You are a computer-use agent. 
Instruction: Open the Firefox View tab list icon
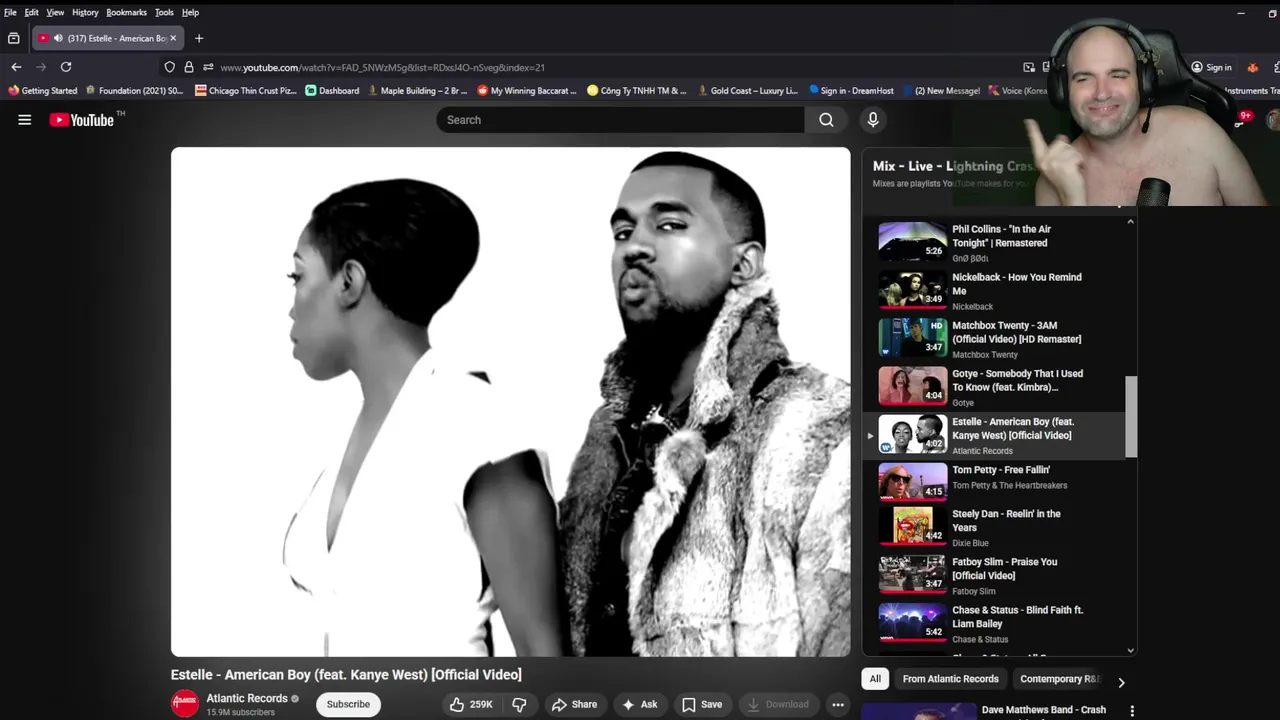click(x=14, y=38)
